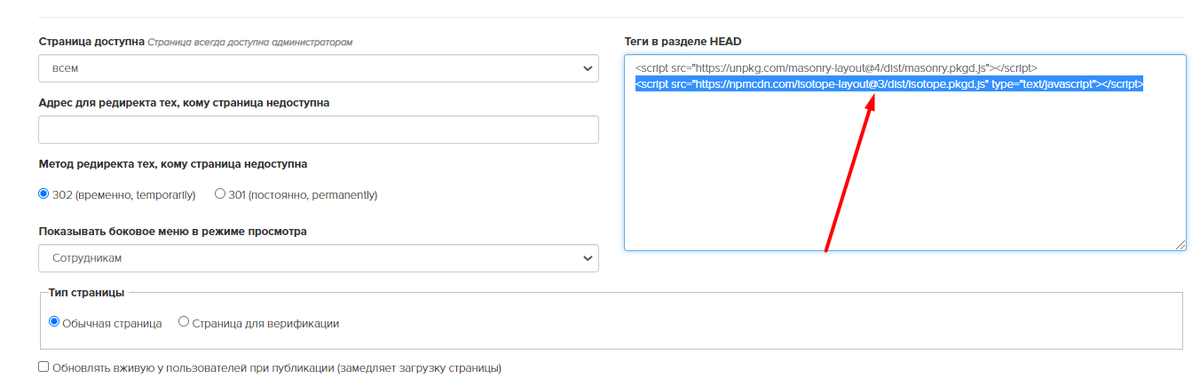Open the "Сотрудникам" sidebar menu dropdown

coord(318,258)
